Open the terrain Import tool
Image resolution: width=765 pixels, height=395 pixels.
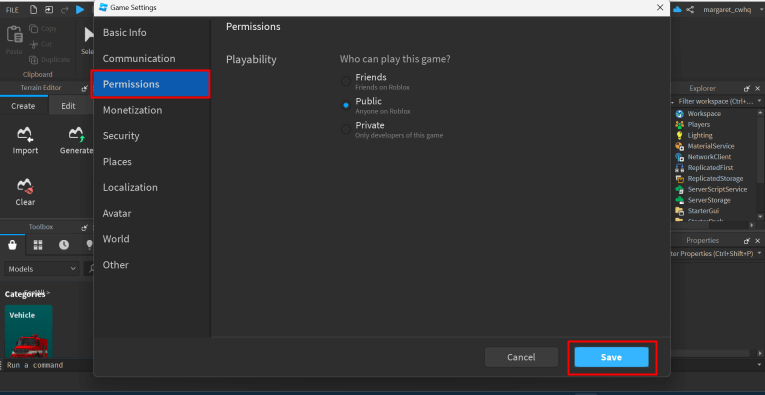point(25,141)
